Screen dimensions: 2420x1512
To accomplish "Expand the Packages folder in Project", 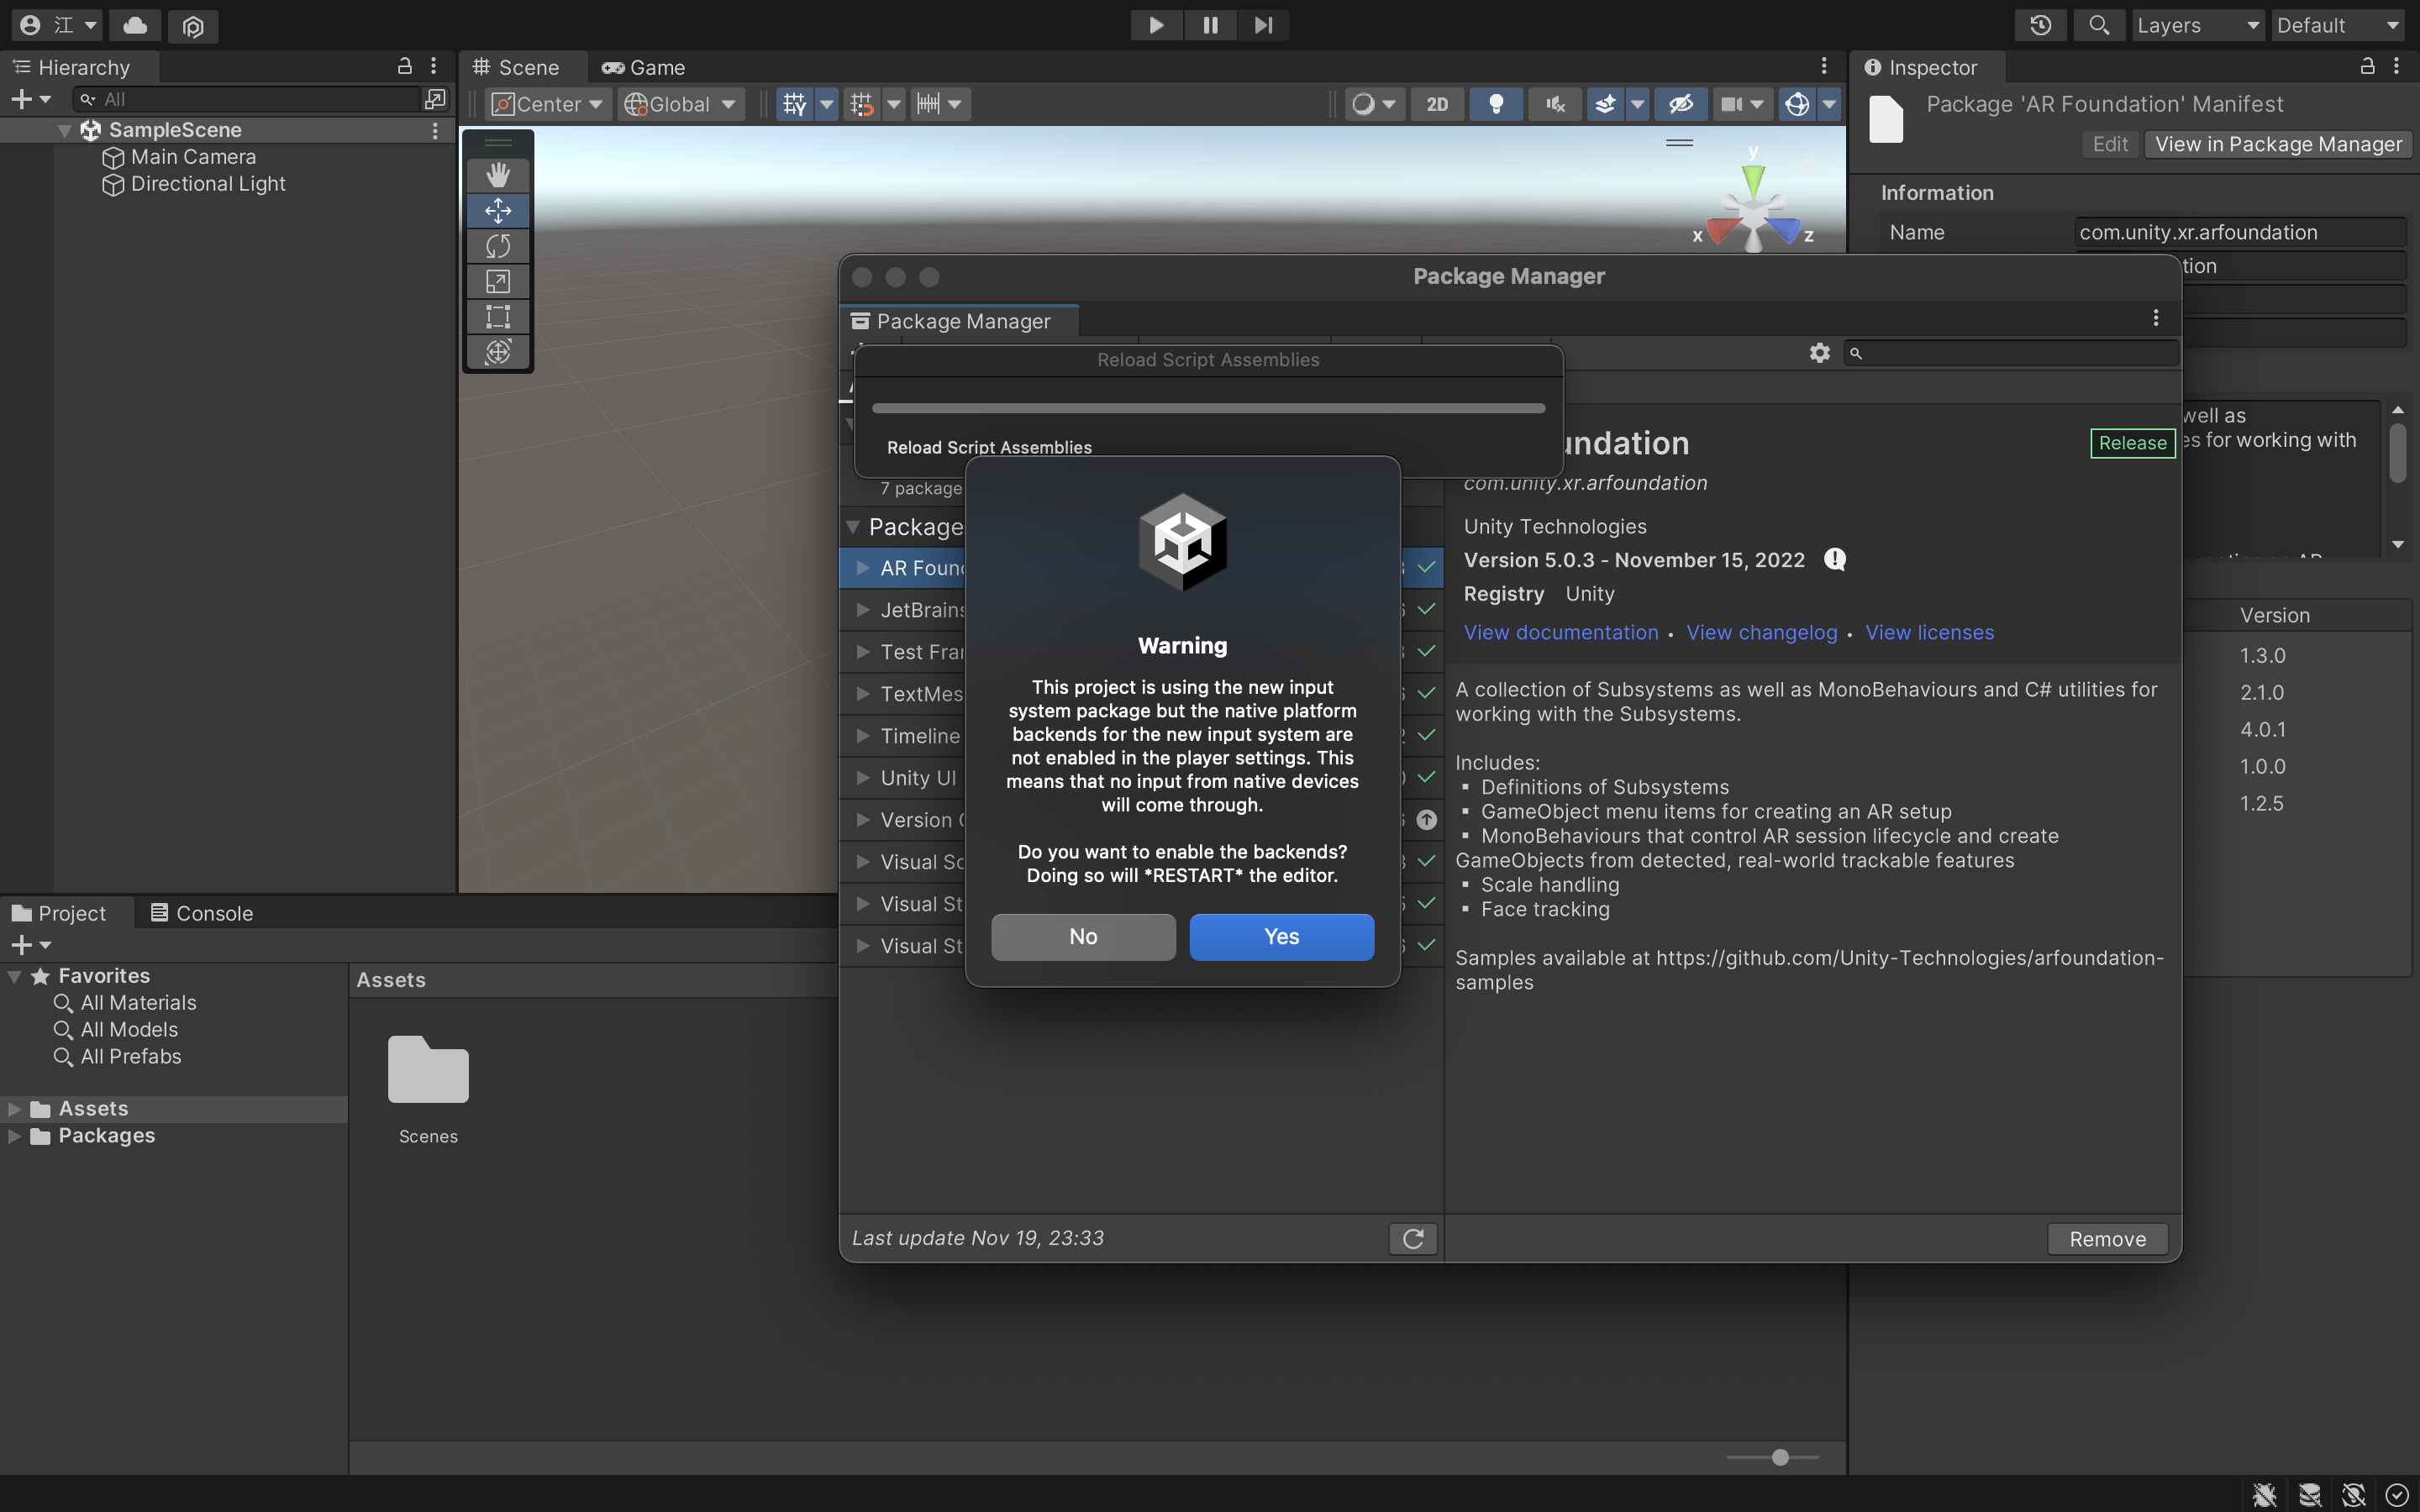I will point(15,1136).
